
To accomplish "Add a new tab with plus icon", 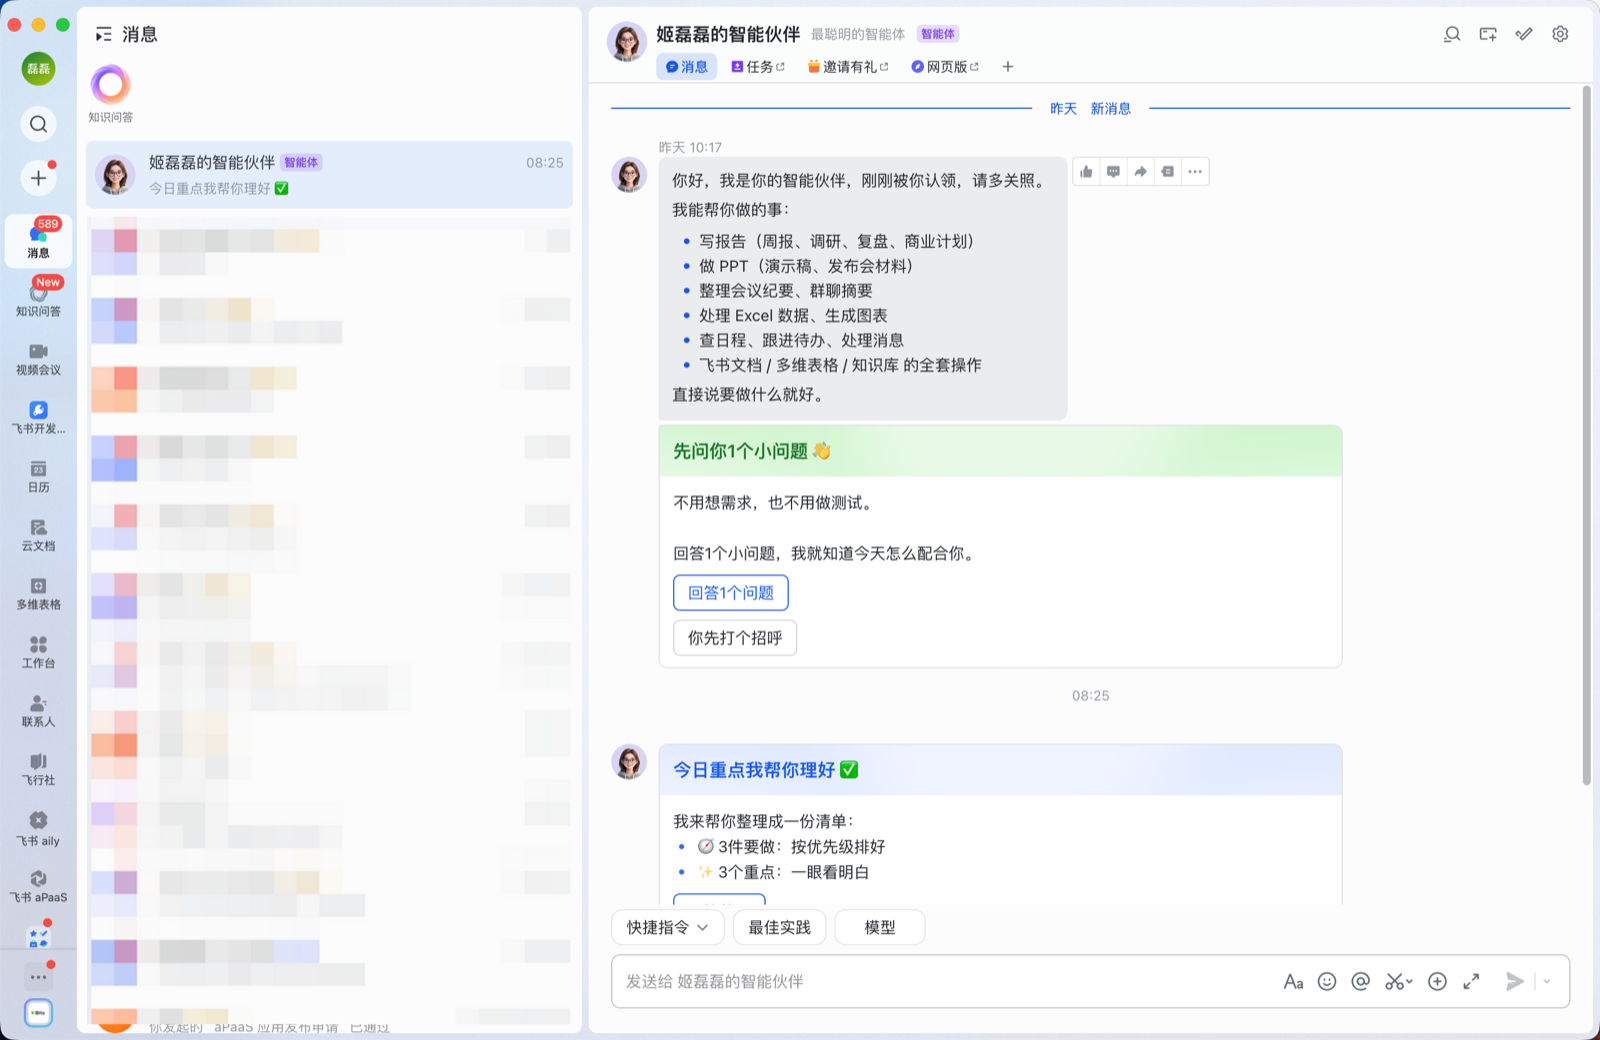I will point(1008,67).
